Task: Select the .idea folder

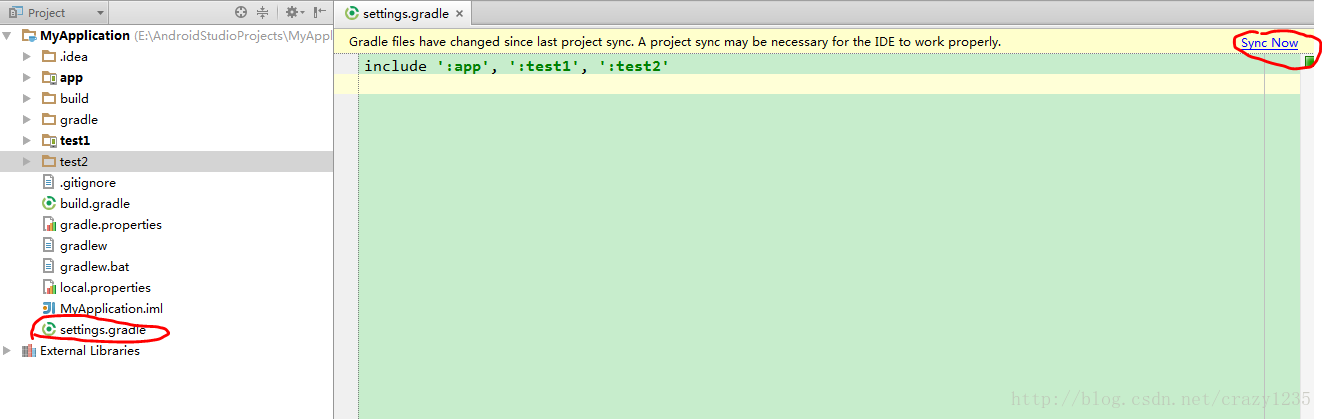Action: pyautogui.click(x=74, y=56)
